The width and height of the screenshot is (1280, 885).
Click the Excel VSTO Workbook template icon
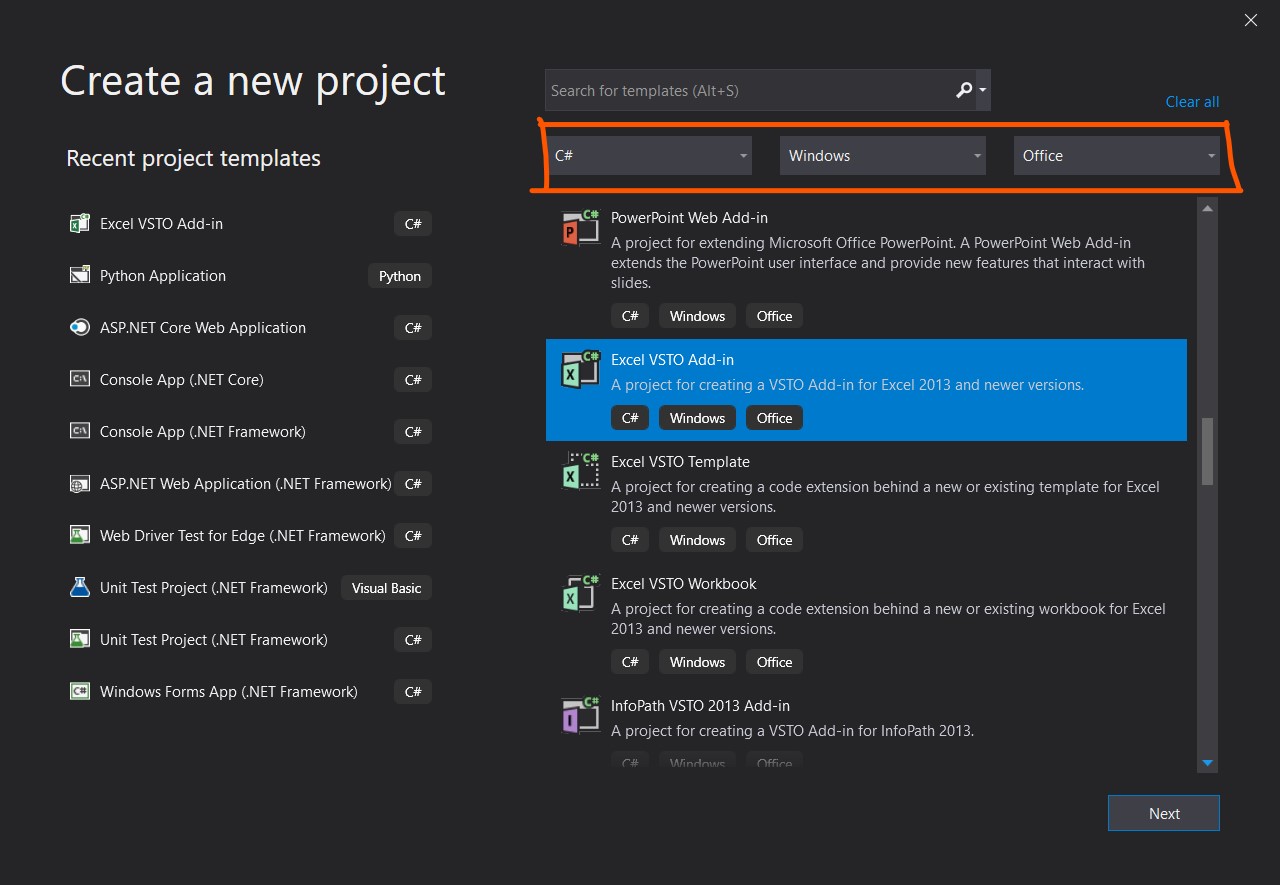(580, 594)
